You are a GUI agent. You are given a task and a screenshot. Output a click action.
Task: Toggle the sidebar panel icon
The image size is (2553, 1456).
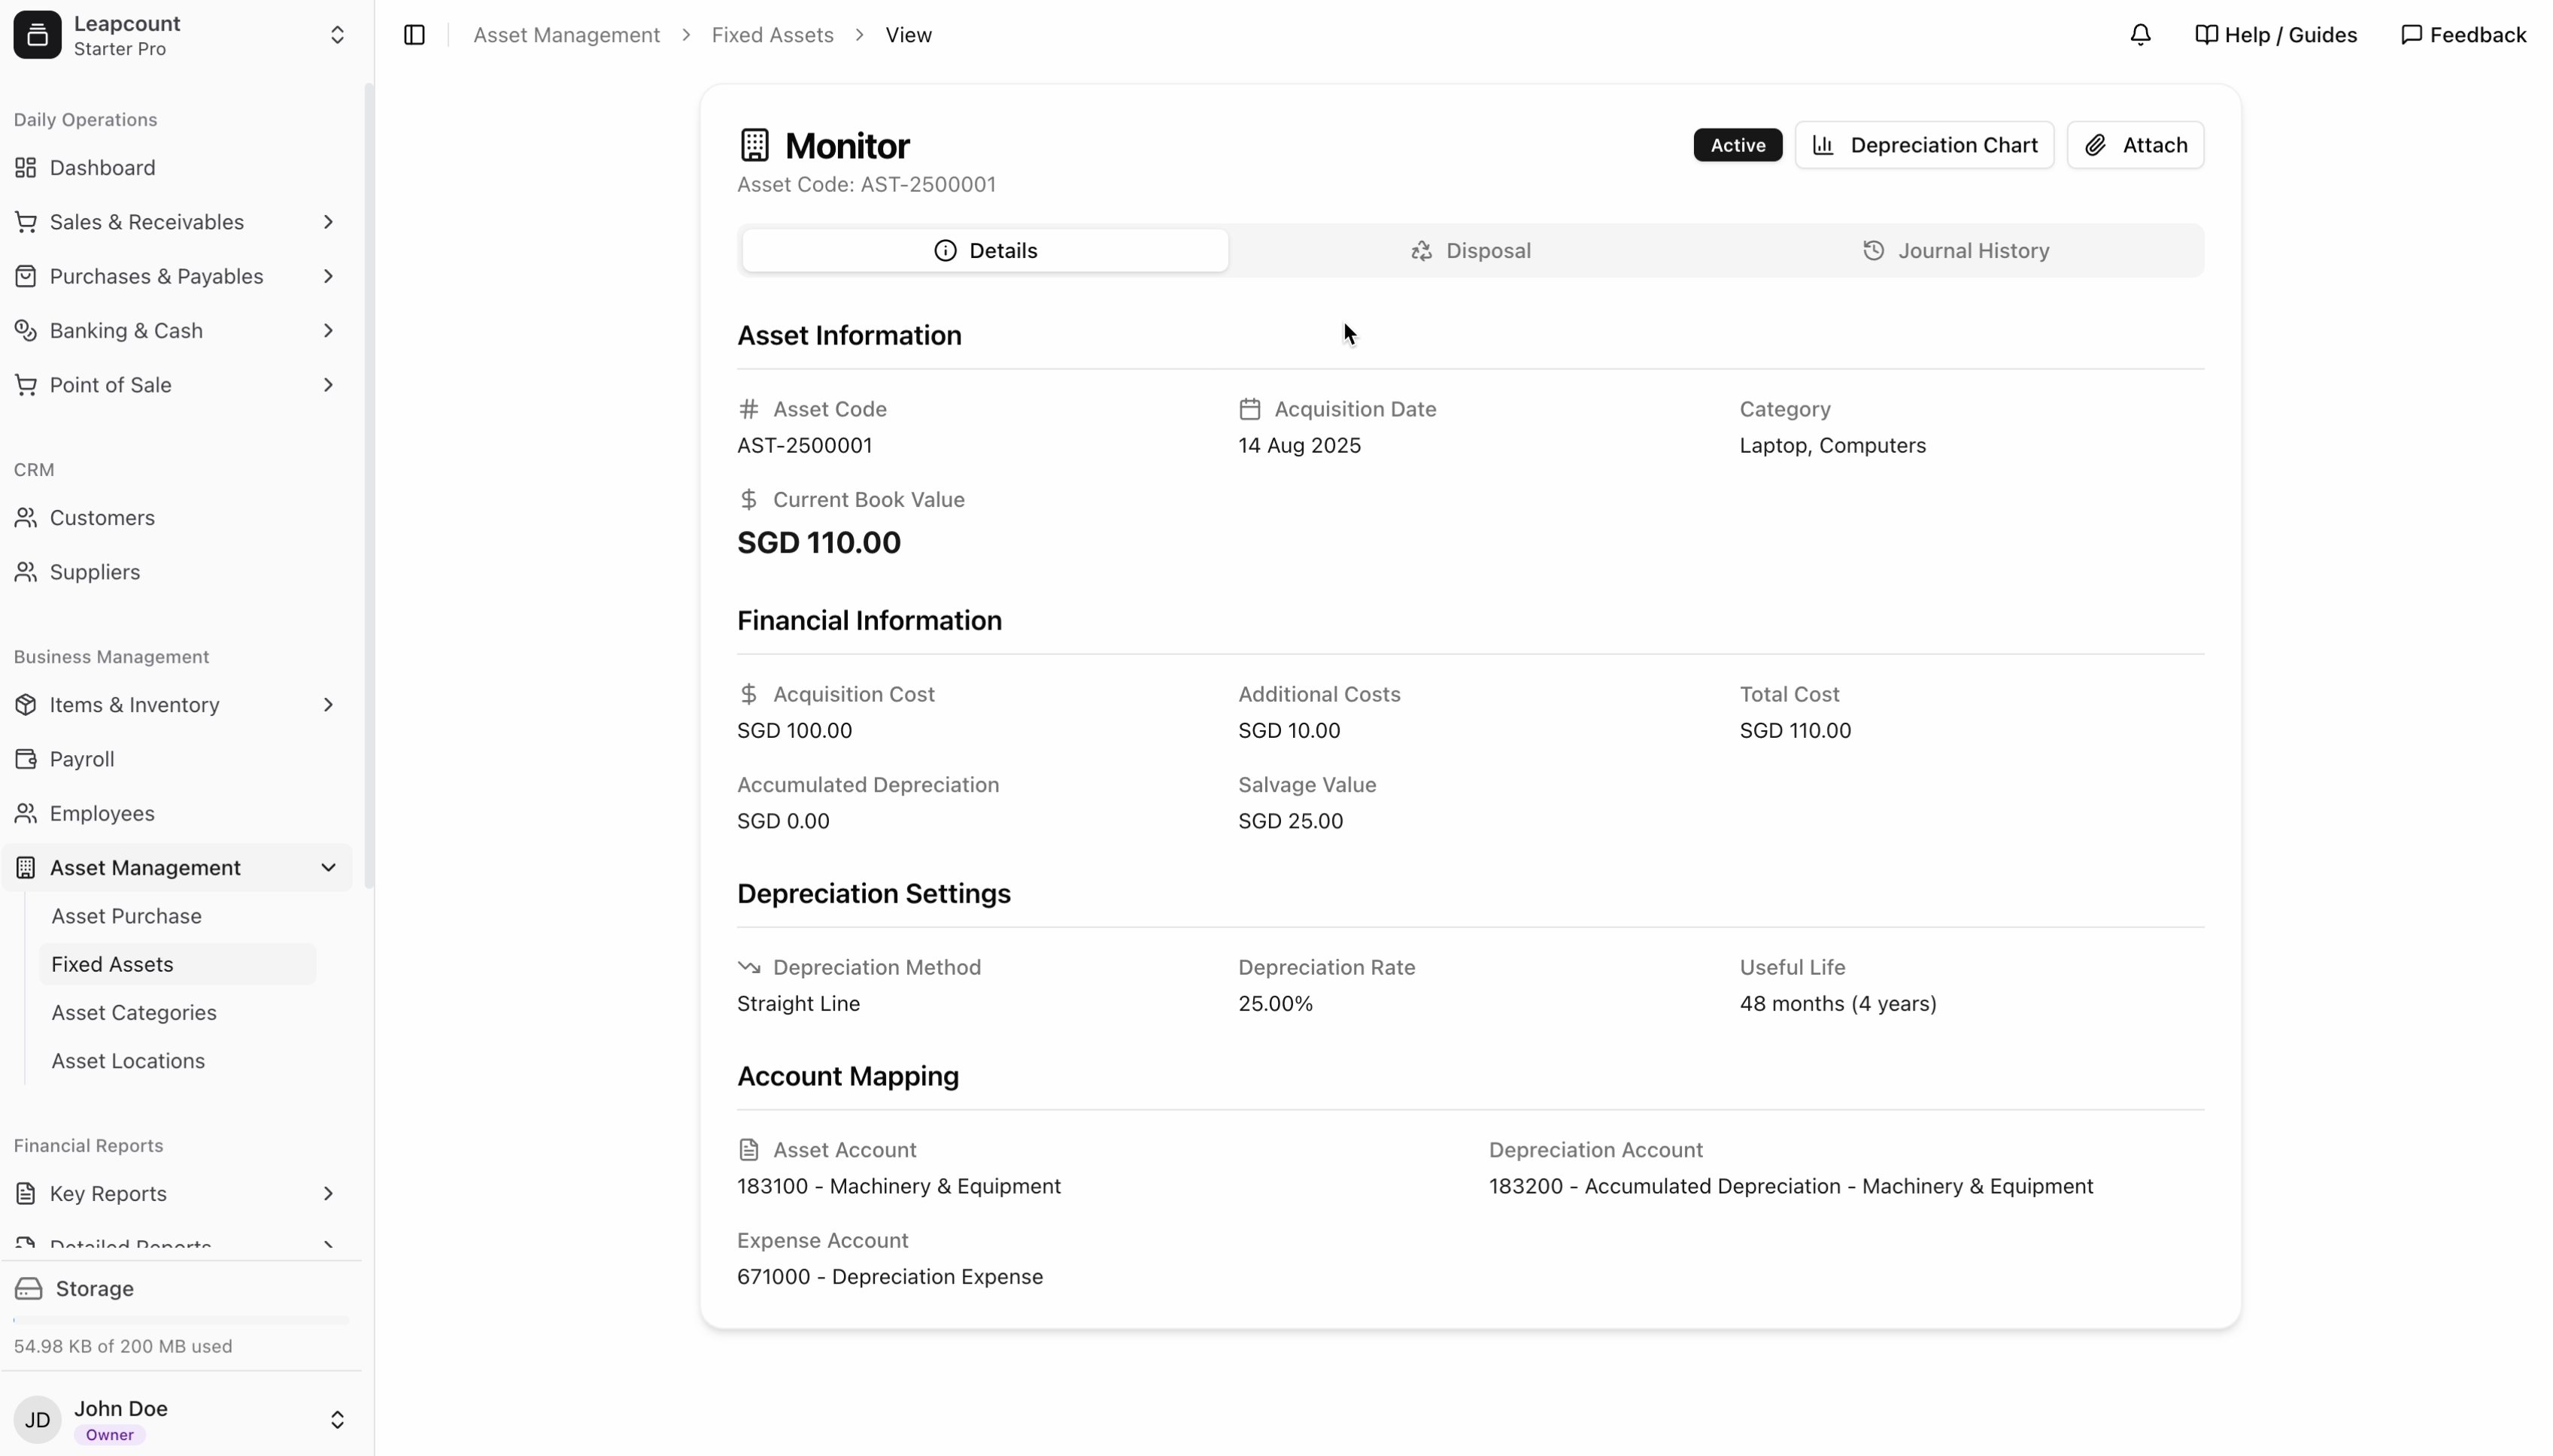[414, 35]
